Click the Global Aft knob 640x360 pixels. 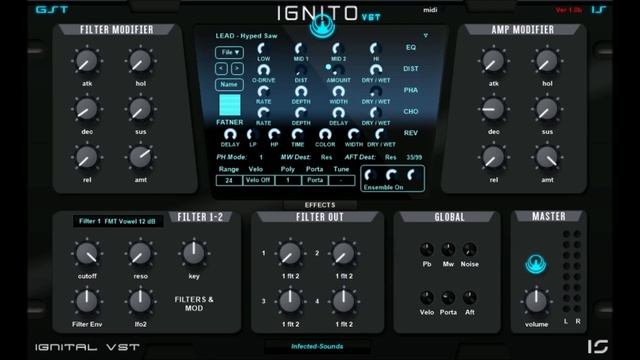tap(469, 298)
